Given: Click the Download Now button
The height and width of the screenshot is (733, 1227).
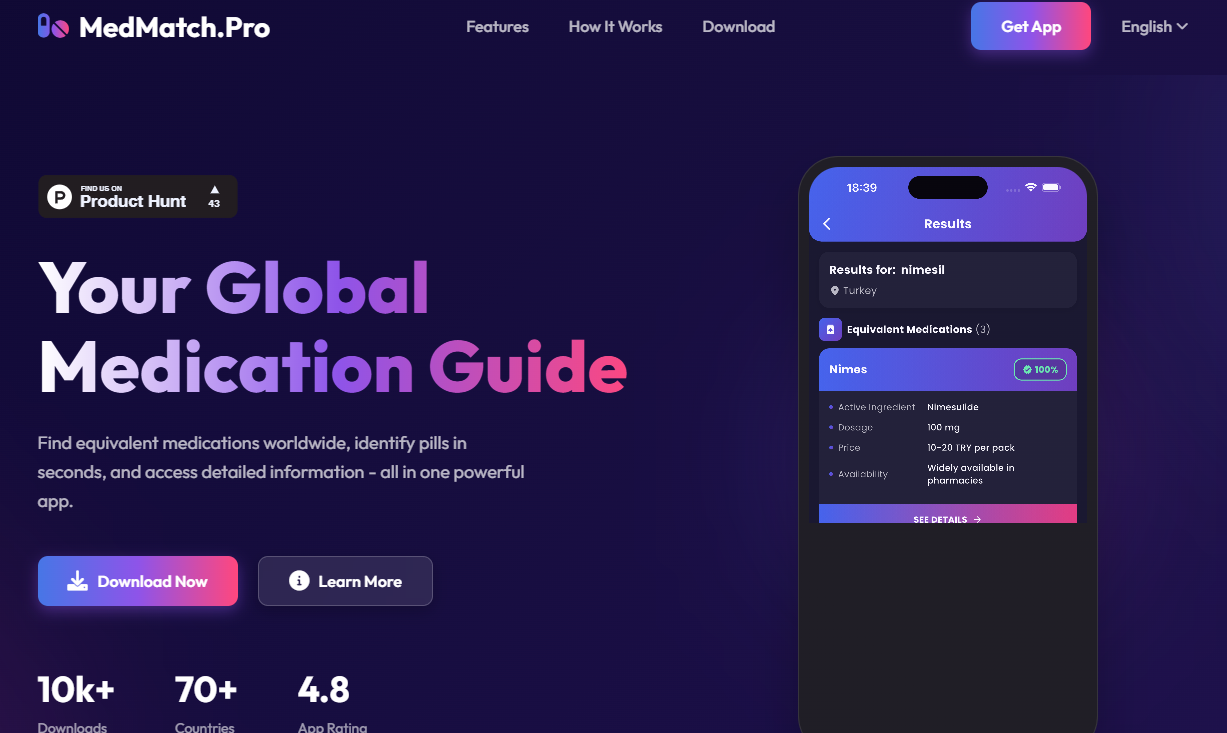Looking at the screenshot, I should pyautogui.click(x=138, y=581).
